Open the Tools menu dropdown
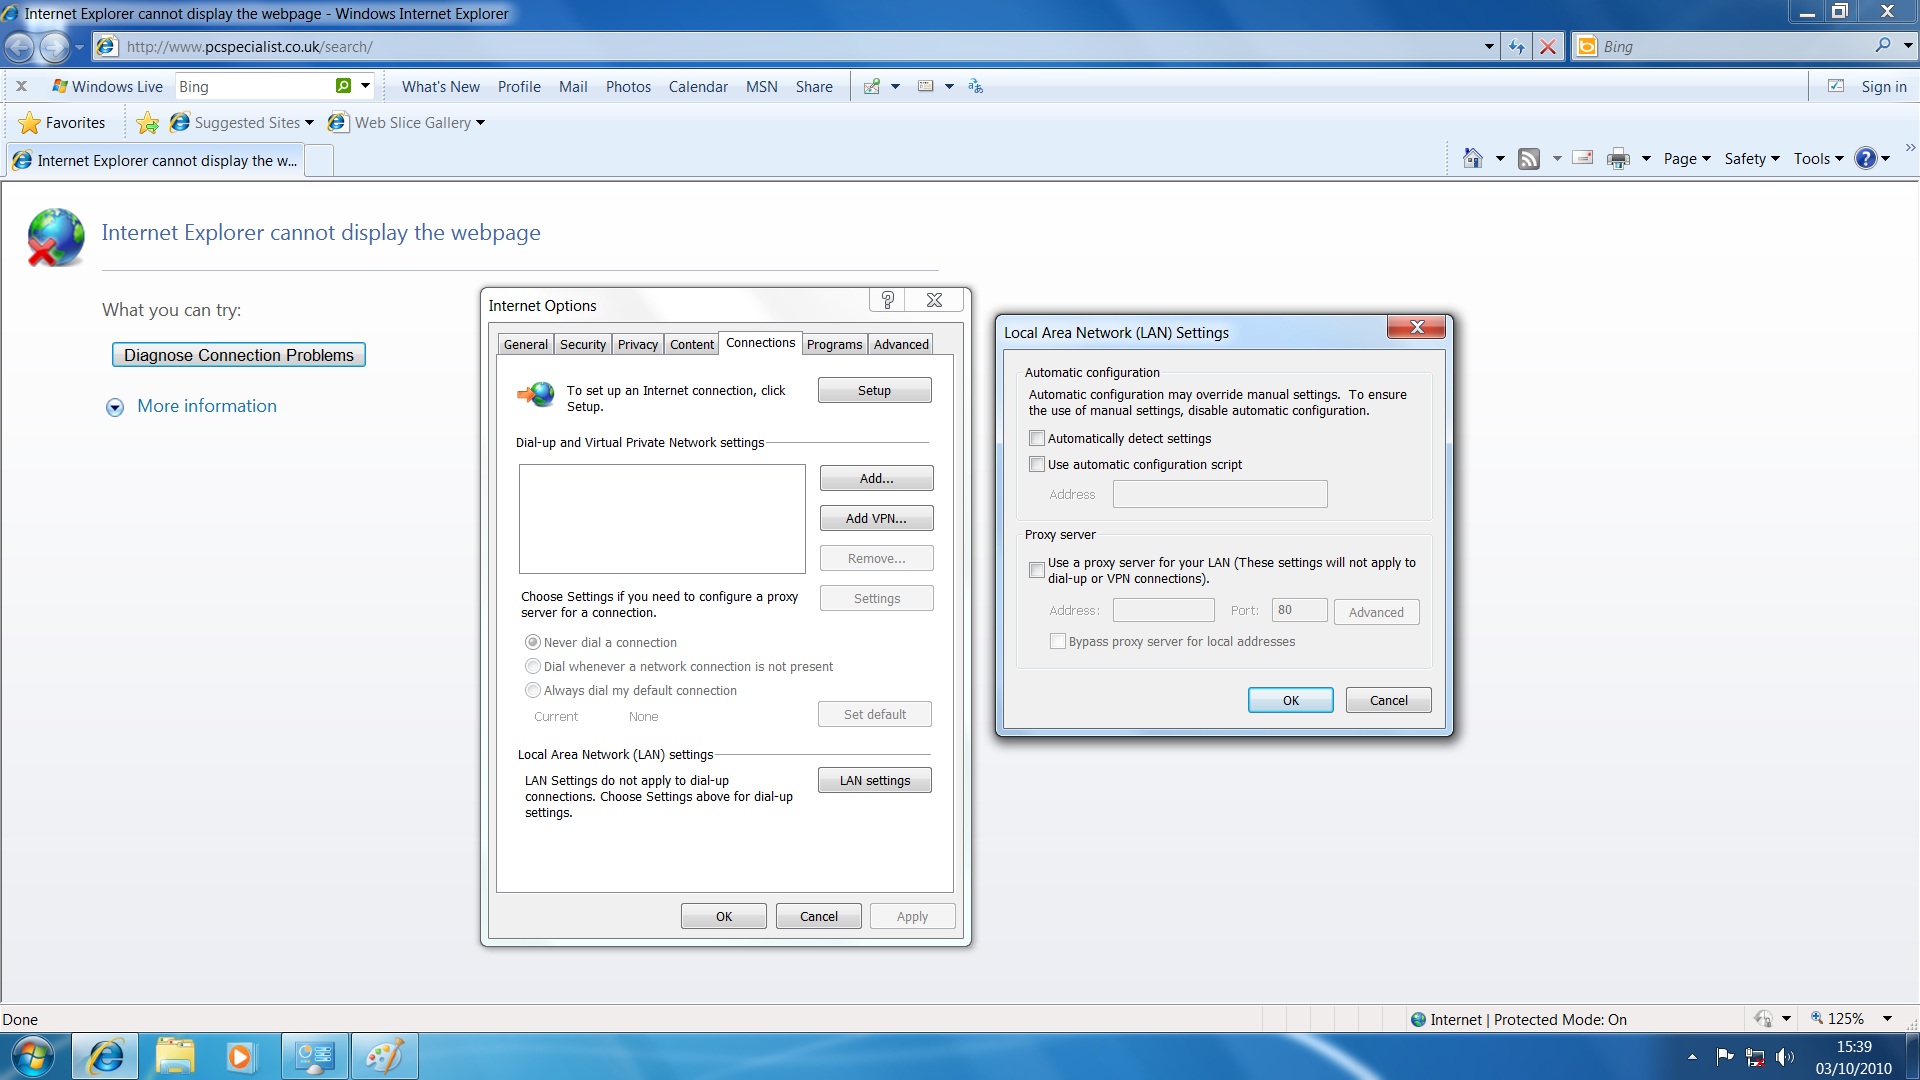 click(x=1818, y=158)
